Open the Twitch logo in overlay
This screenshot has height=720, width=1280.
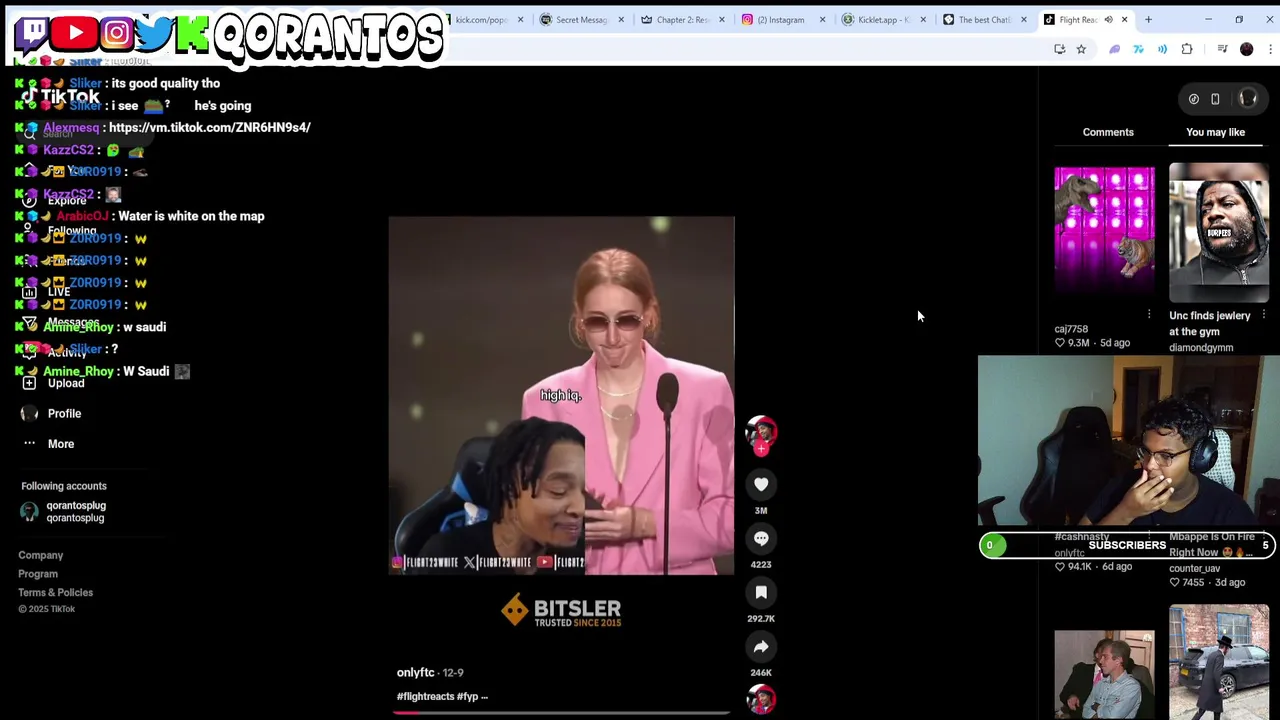[x=32, y=33]
